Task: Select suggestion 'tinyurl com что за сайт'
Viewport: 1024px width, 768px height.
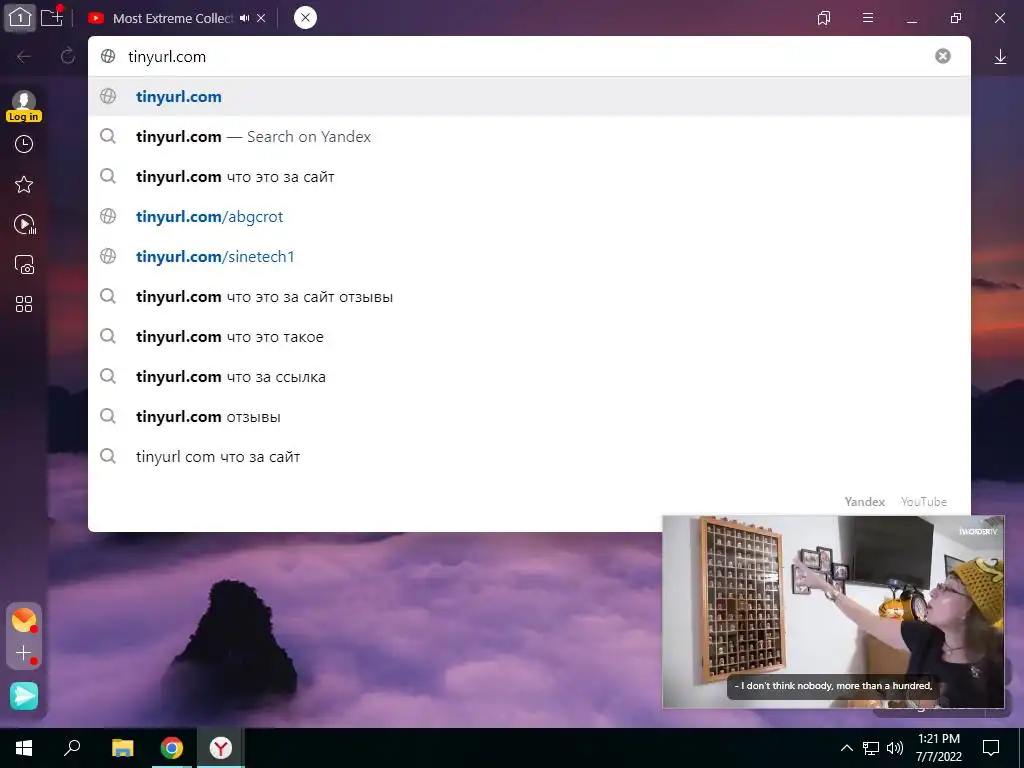Action: (x=529, y=456)
